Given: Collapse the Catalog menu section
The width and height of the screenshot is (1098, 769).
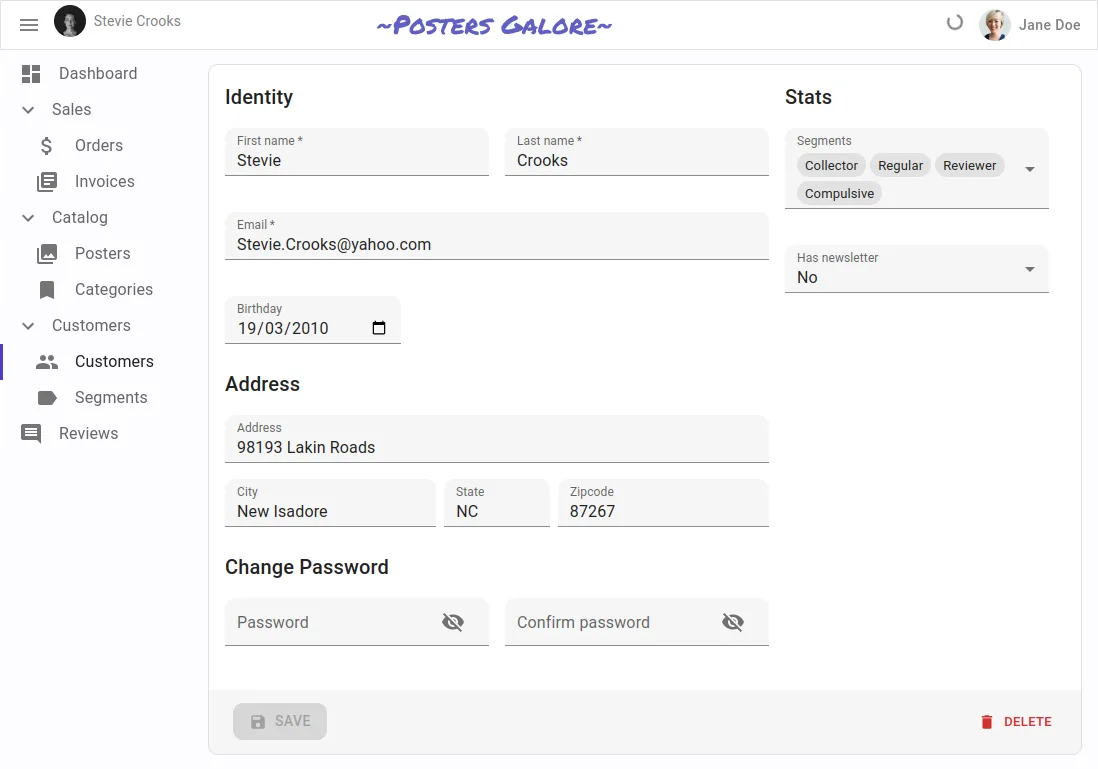Looking at the screenshot, I should [x=28, y=218].
